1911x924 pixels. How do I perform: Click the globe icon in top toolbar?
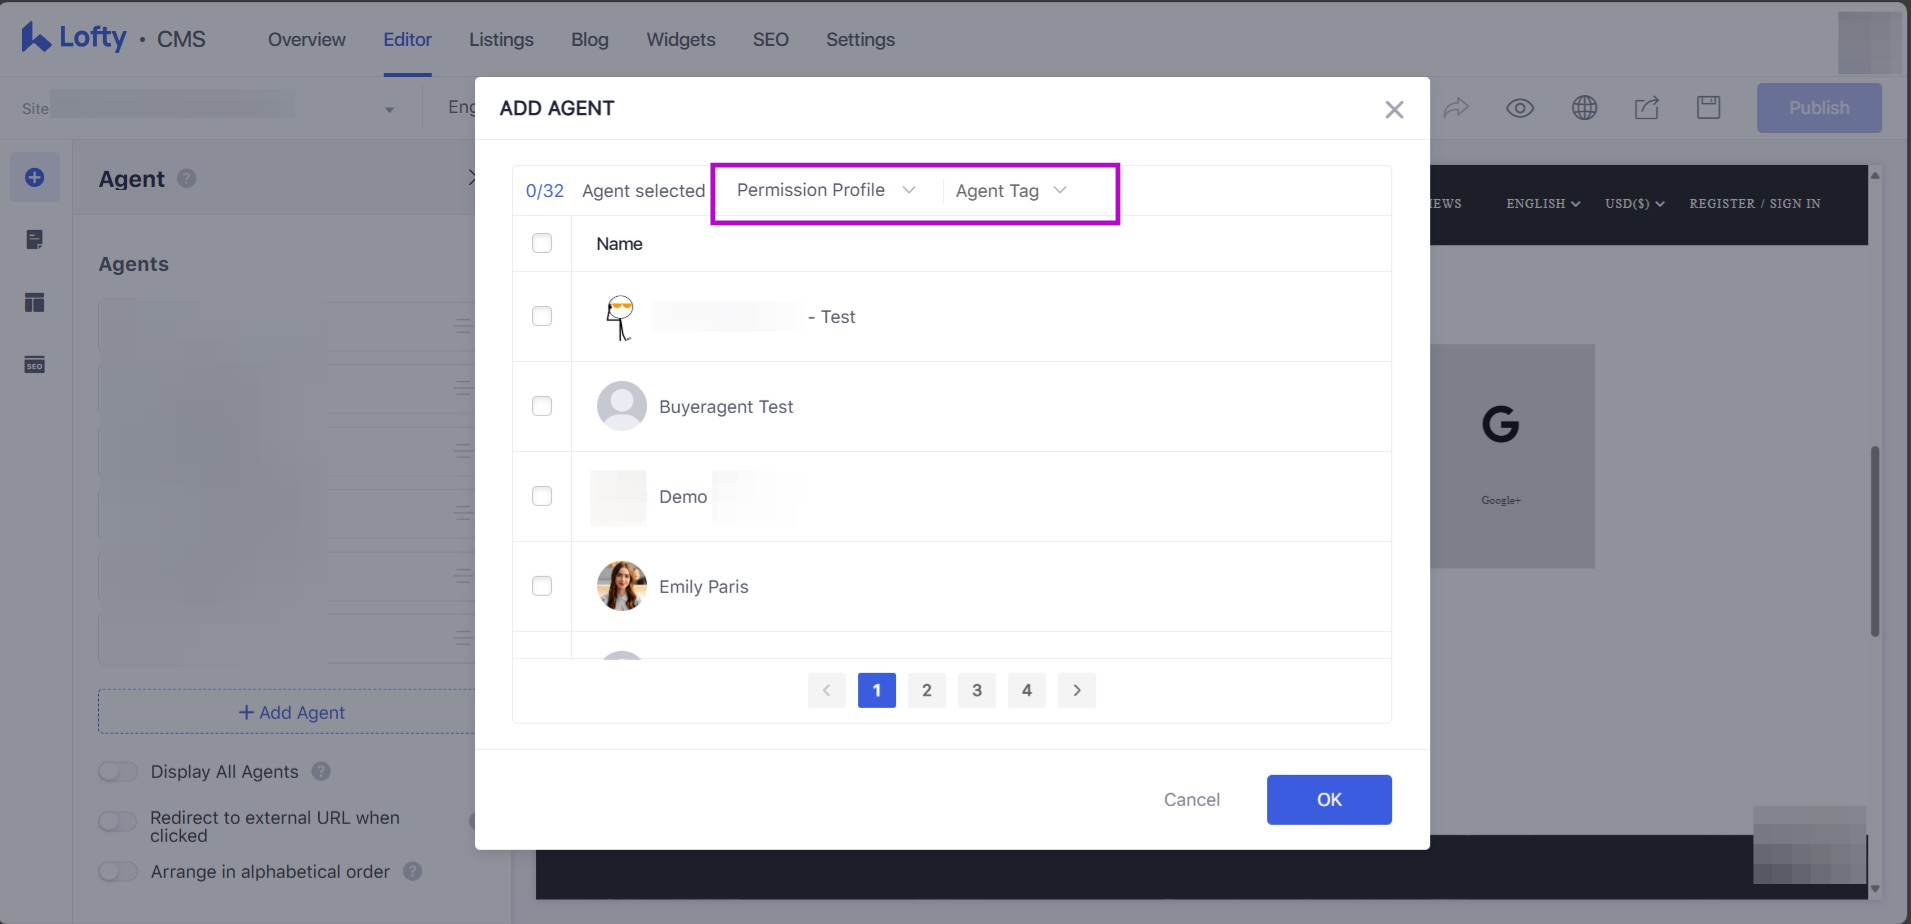pyautogui.click(x=1584, y=108)
